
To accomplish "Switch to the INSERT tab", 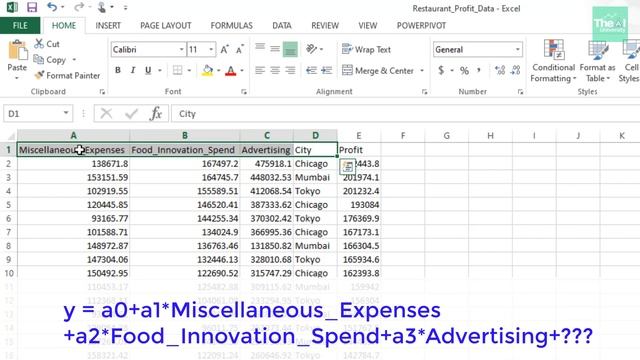I will point(108,25).
